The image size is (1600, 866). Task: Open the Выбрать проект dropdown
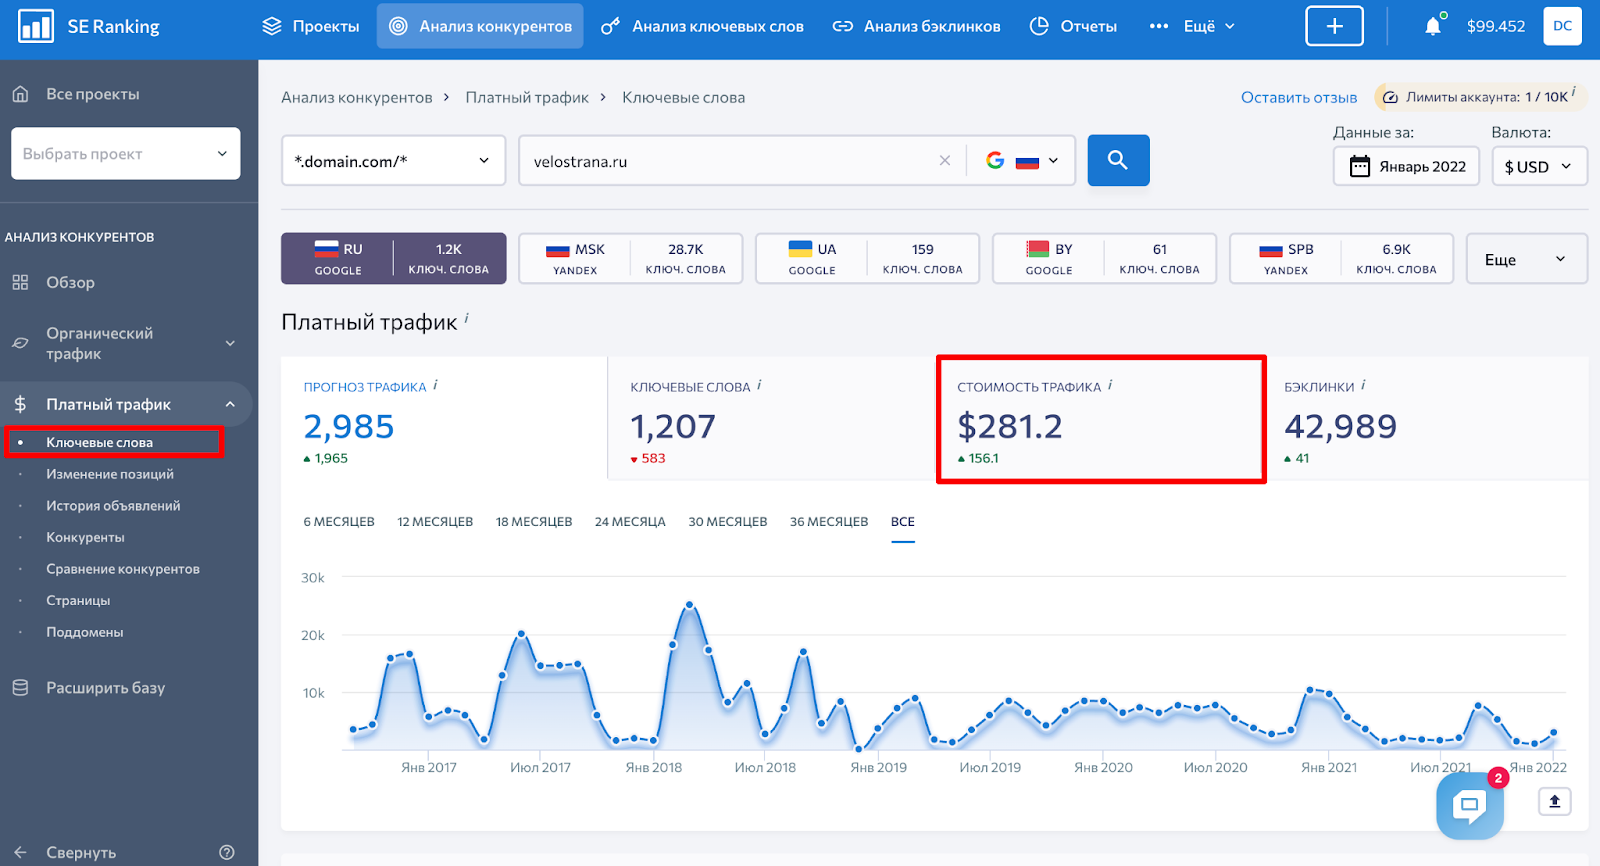(126, 153)
